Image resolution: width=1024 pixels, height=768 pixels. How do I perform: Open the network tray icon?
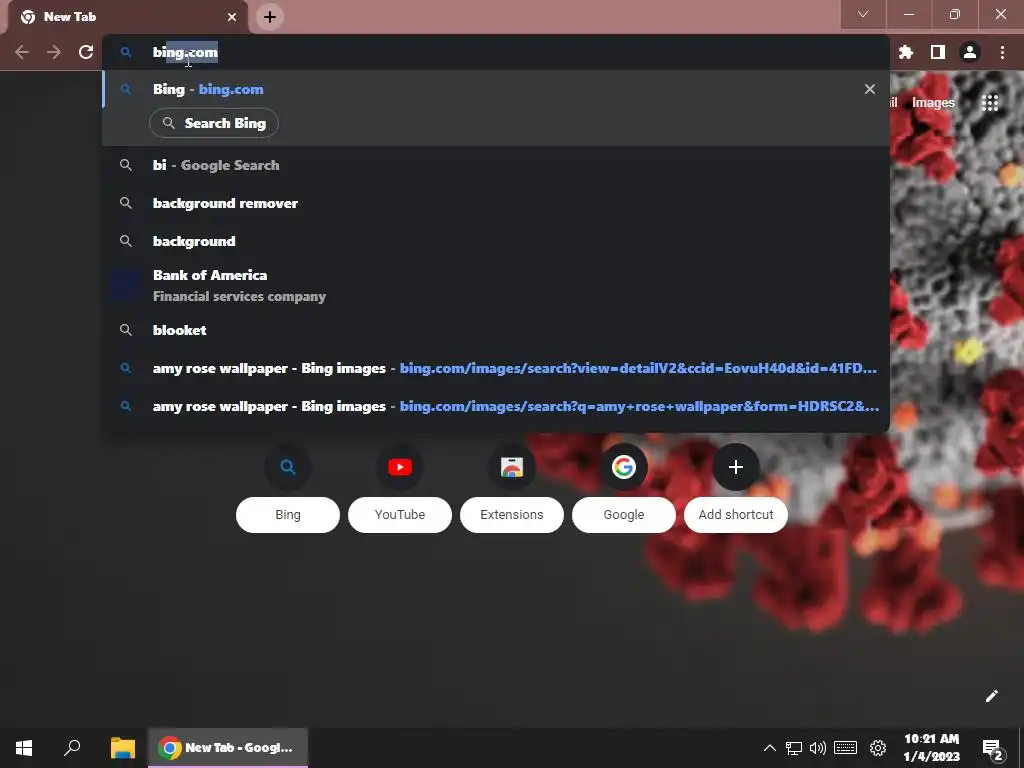tap(793, 748)
